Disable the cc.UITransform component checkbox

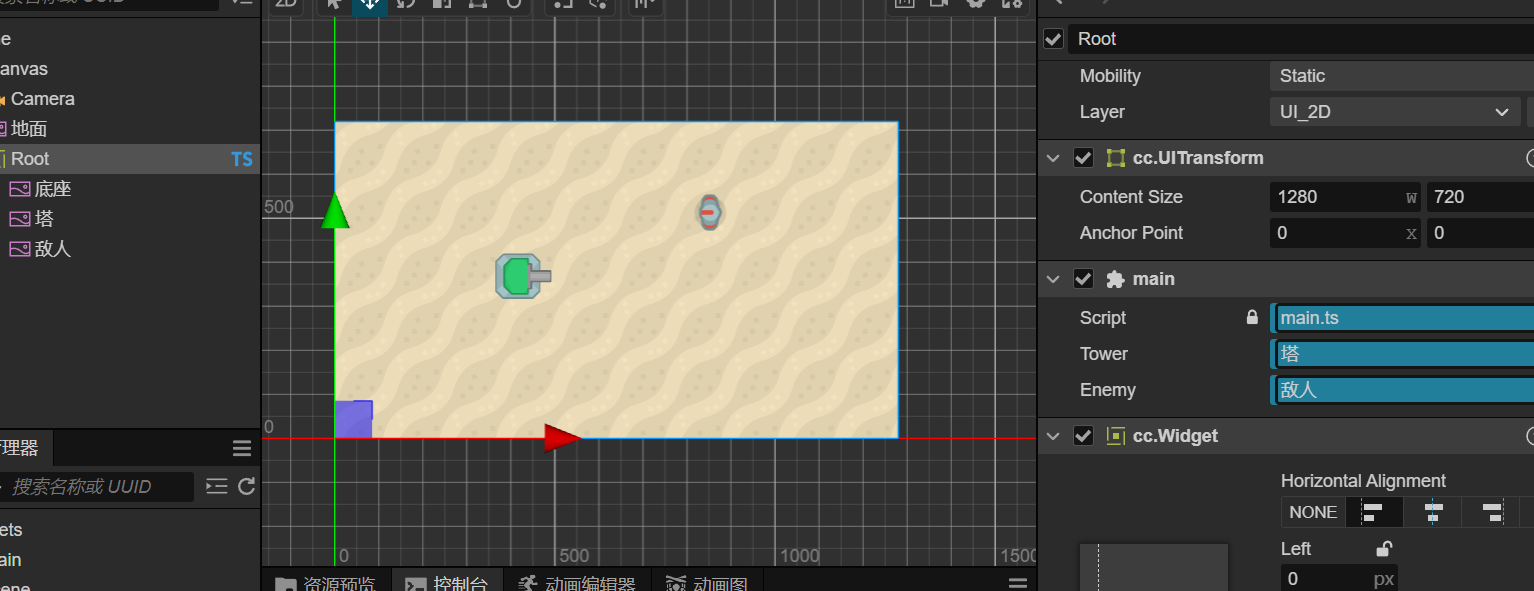1083,158
